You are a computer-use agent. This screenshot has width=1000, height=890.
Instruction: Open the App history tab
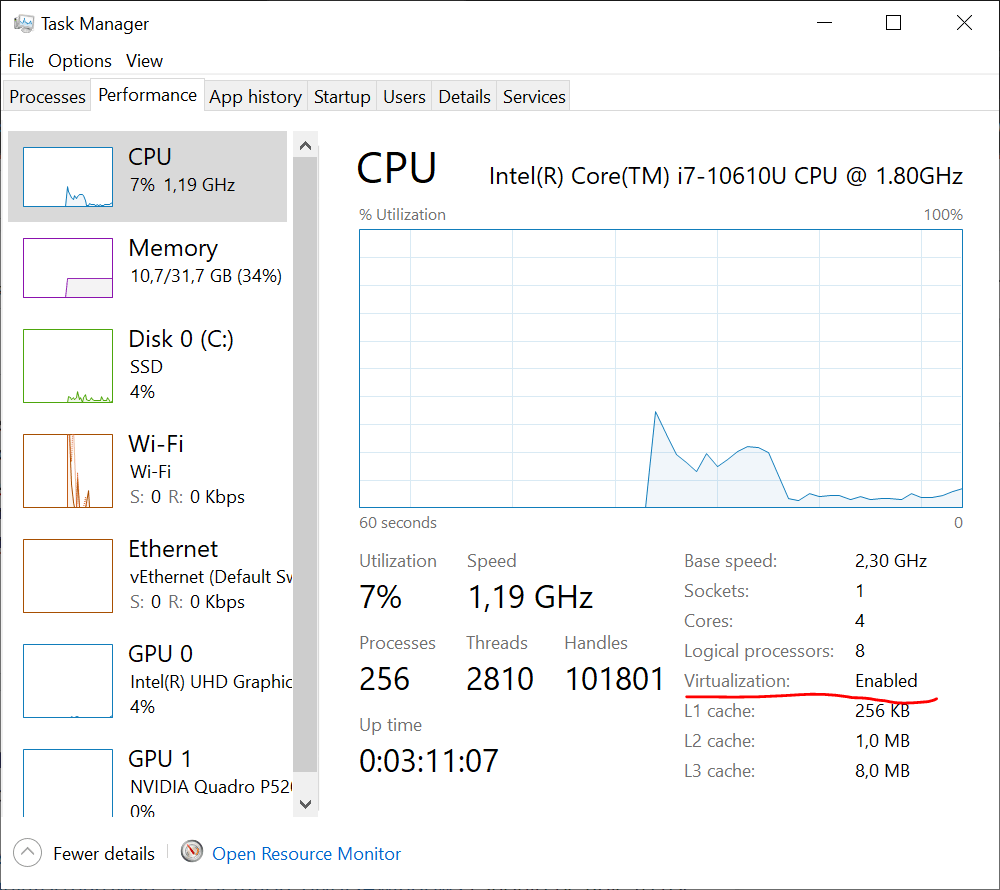click(x=255, y=96)
